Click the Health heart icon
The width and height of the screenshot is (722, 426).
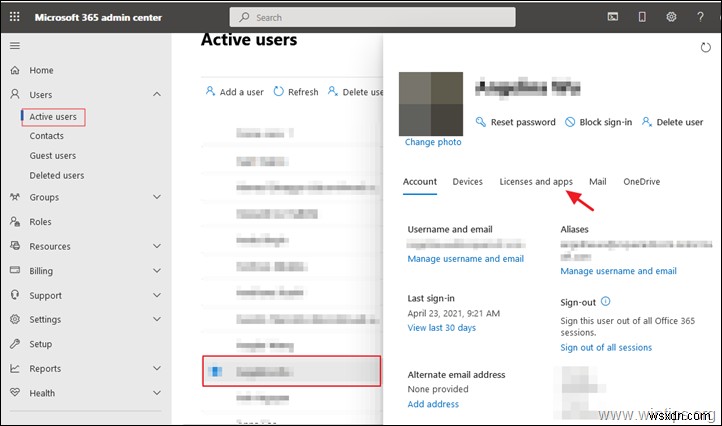pos(15,392)
